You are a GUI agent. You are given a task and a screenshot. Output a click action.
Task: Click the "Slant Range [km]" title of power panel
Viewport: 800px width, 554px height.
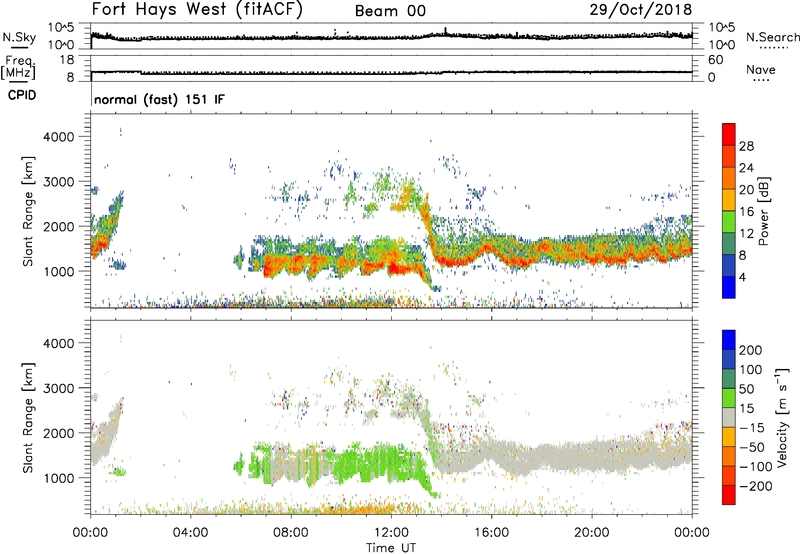pyautogui.click(x=28, y=211)
